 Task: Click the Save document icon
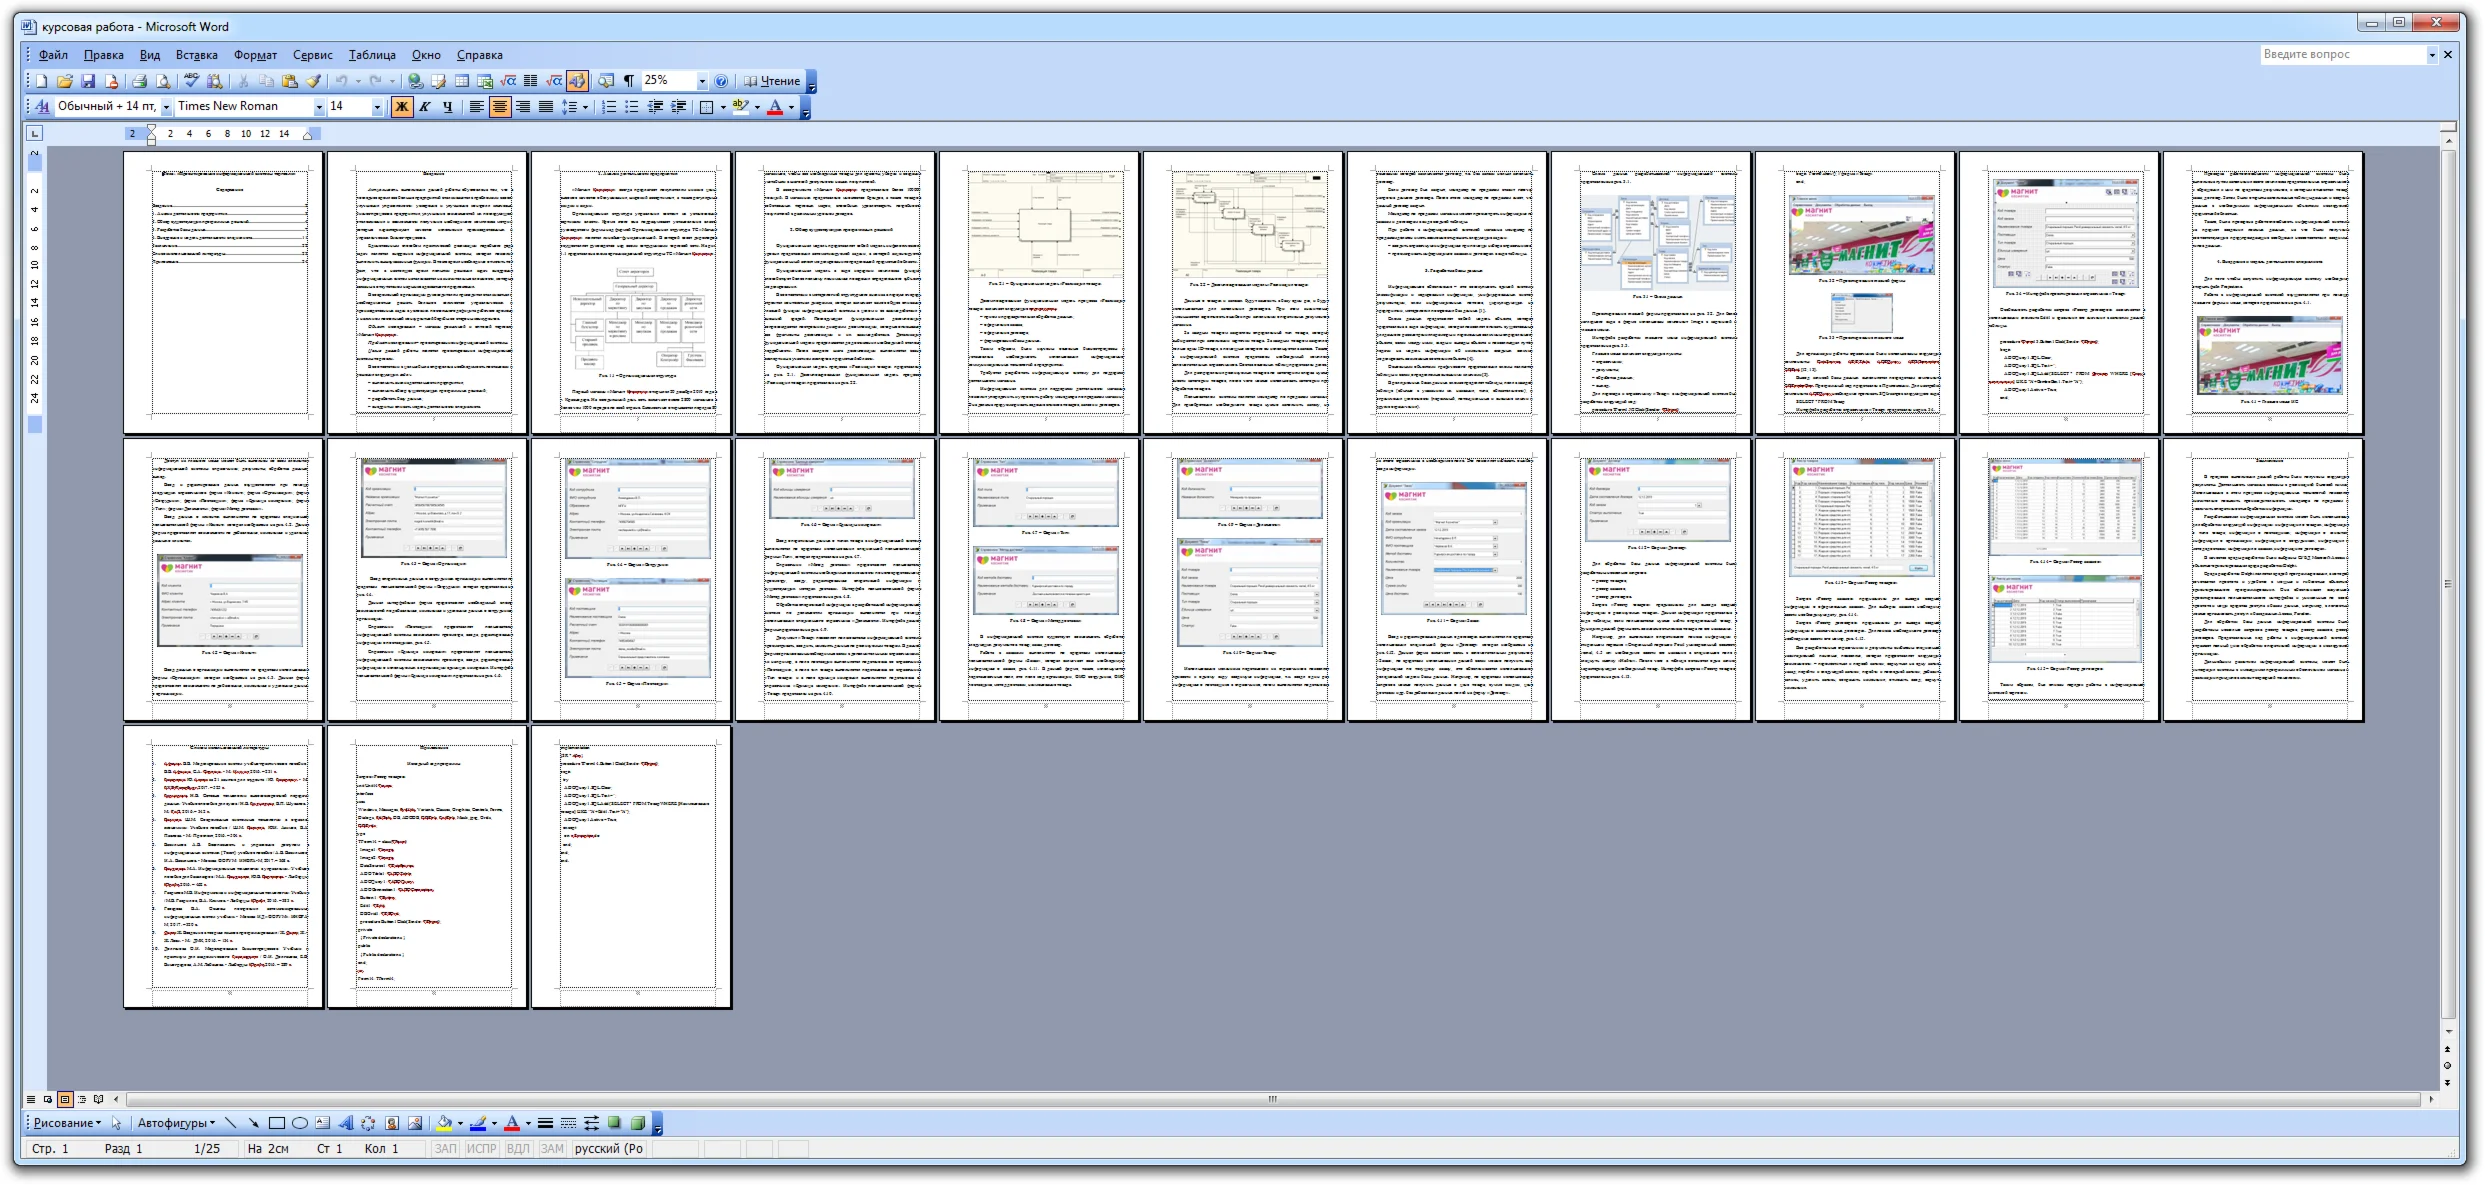(88, 81)
